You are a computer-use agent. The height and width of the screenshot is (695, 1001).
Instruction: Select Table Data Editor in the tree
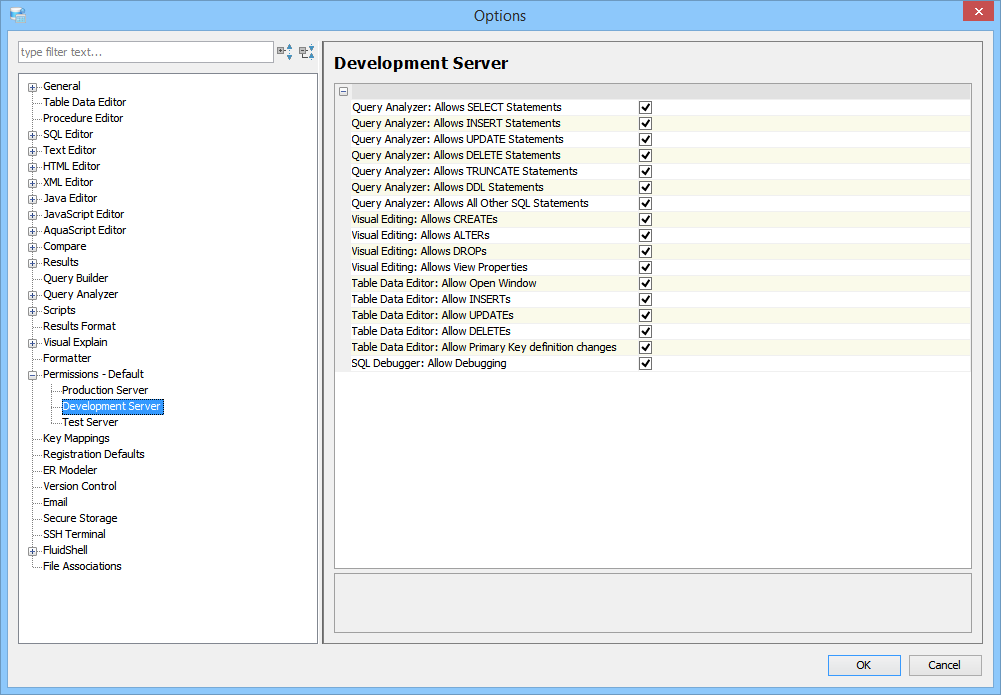pyautogui.click(x=84, y=102)
